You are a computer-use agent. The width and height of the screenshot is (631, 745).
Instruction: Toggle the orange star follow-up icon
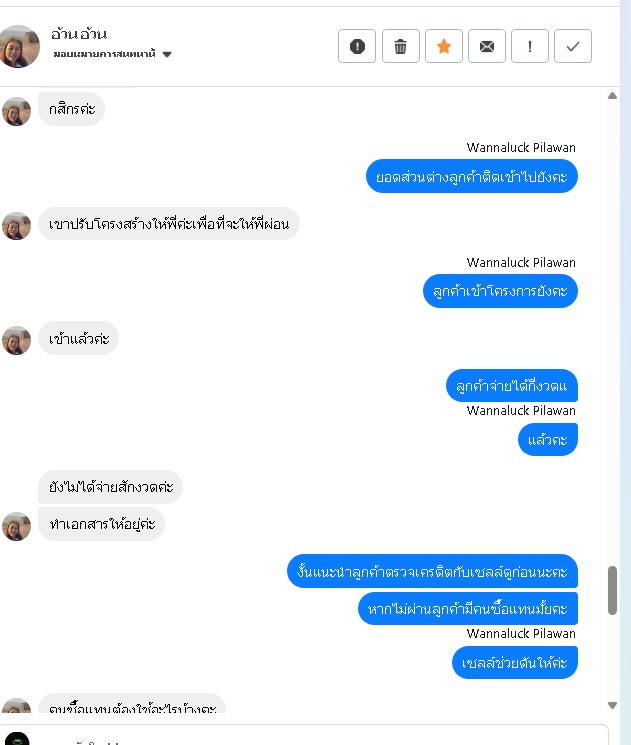[444, 46]
